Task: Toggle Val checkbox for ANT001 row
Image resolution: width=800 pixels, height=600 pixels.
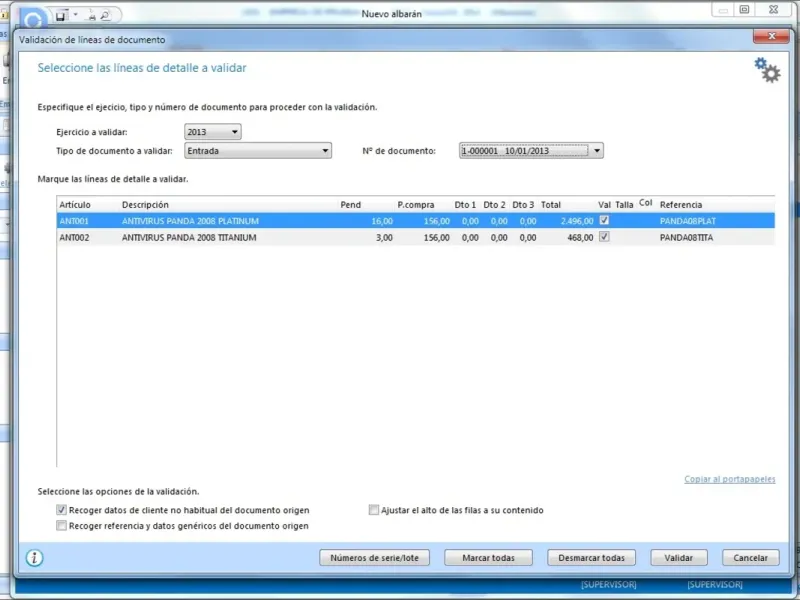Action: (604, 220)
